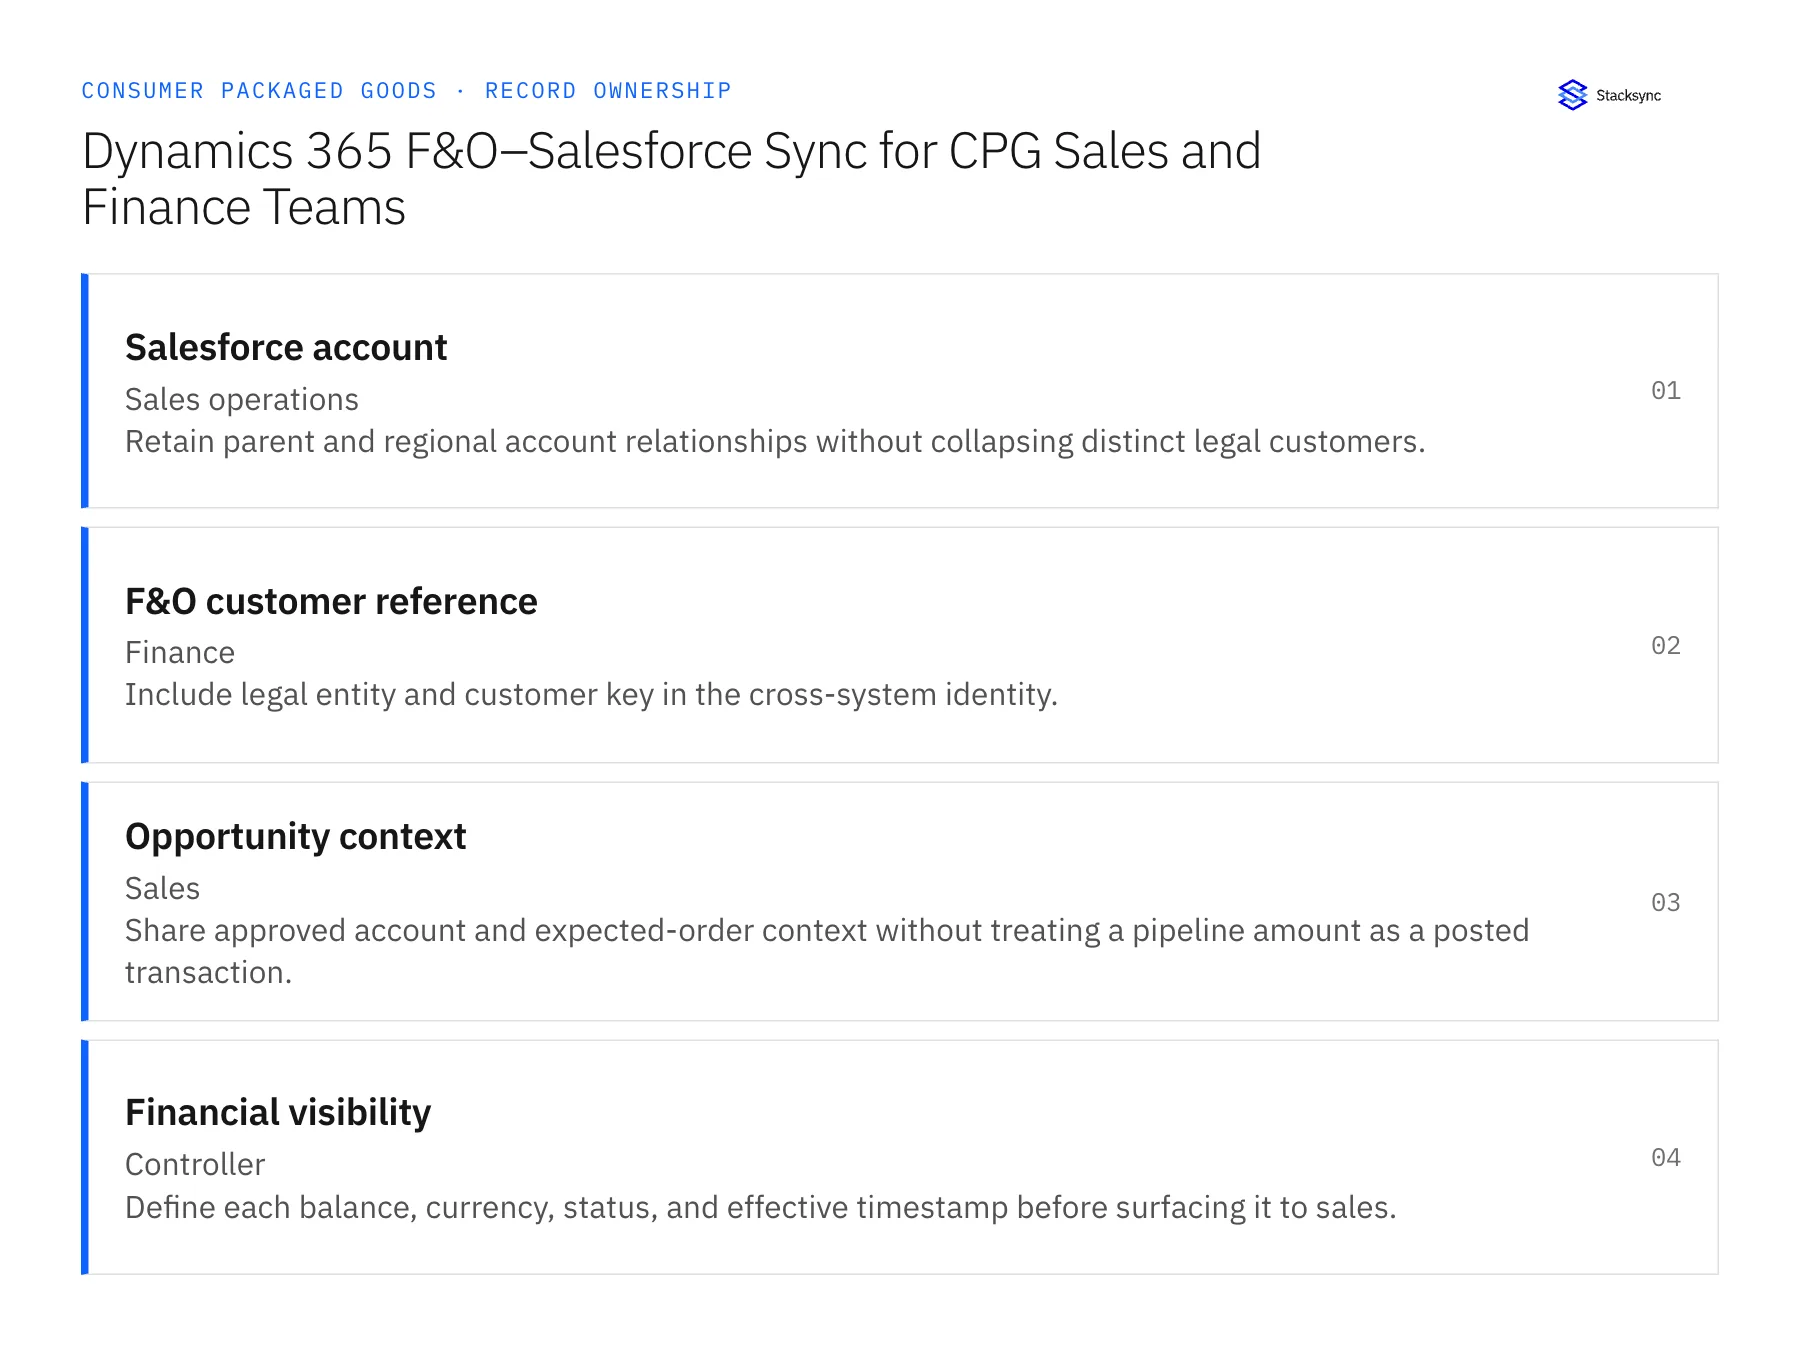This screenshot has width=1800, height=1350.
Task: Select the 'F&O customer reference' card heading
Action: click(331, 602)
